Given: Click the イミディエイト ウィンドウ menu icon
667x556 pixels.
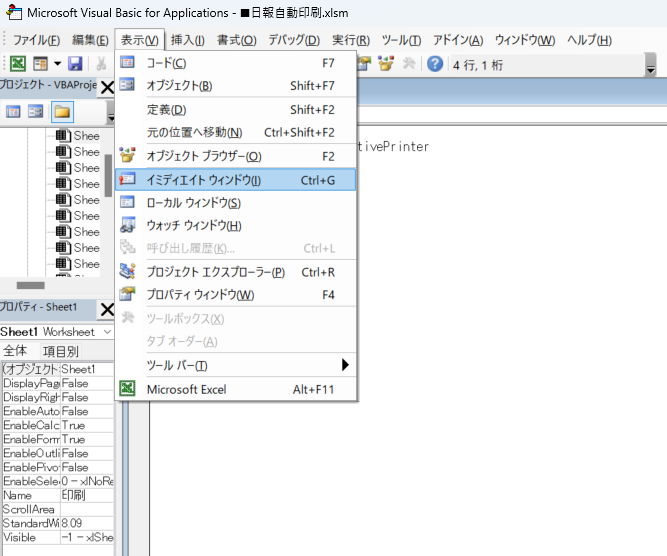Looking at the screenshot, I should point(127,179).
